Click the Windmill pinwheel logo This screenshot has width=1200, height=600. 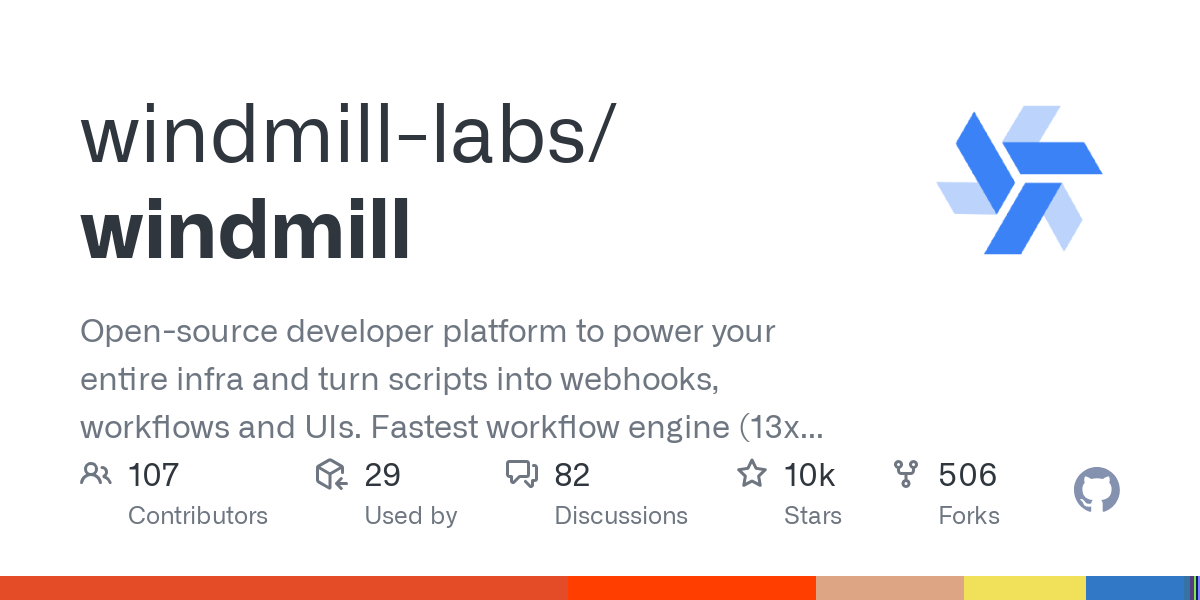tap(1019, 180)
